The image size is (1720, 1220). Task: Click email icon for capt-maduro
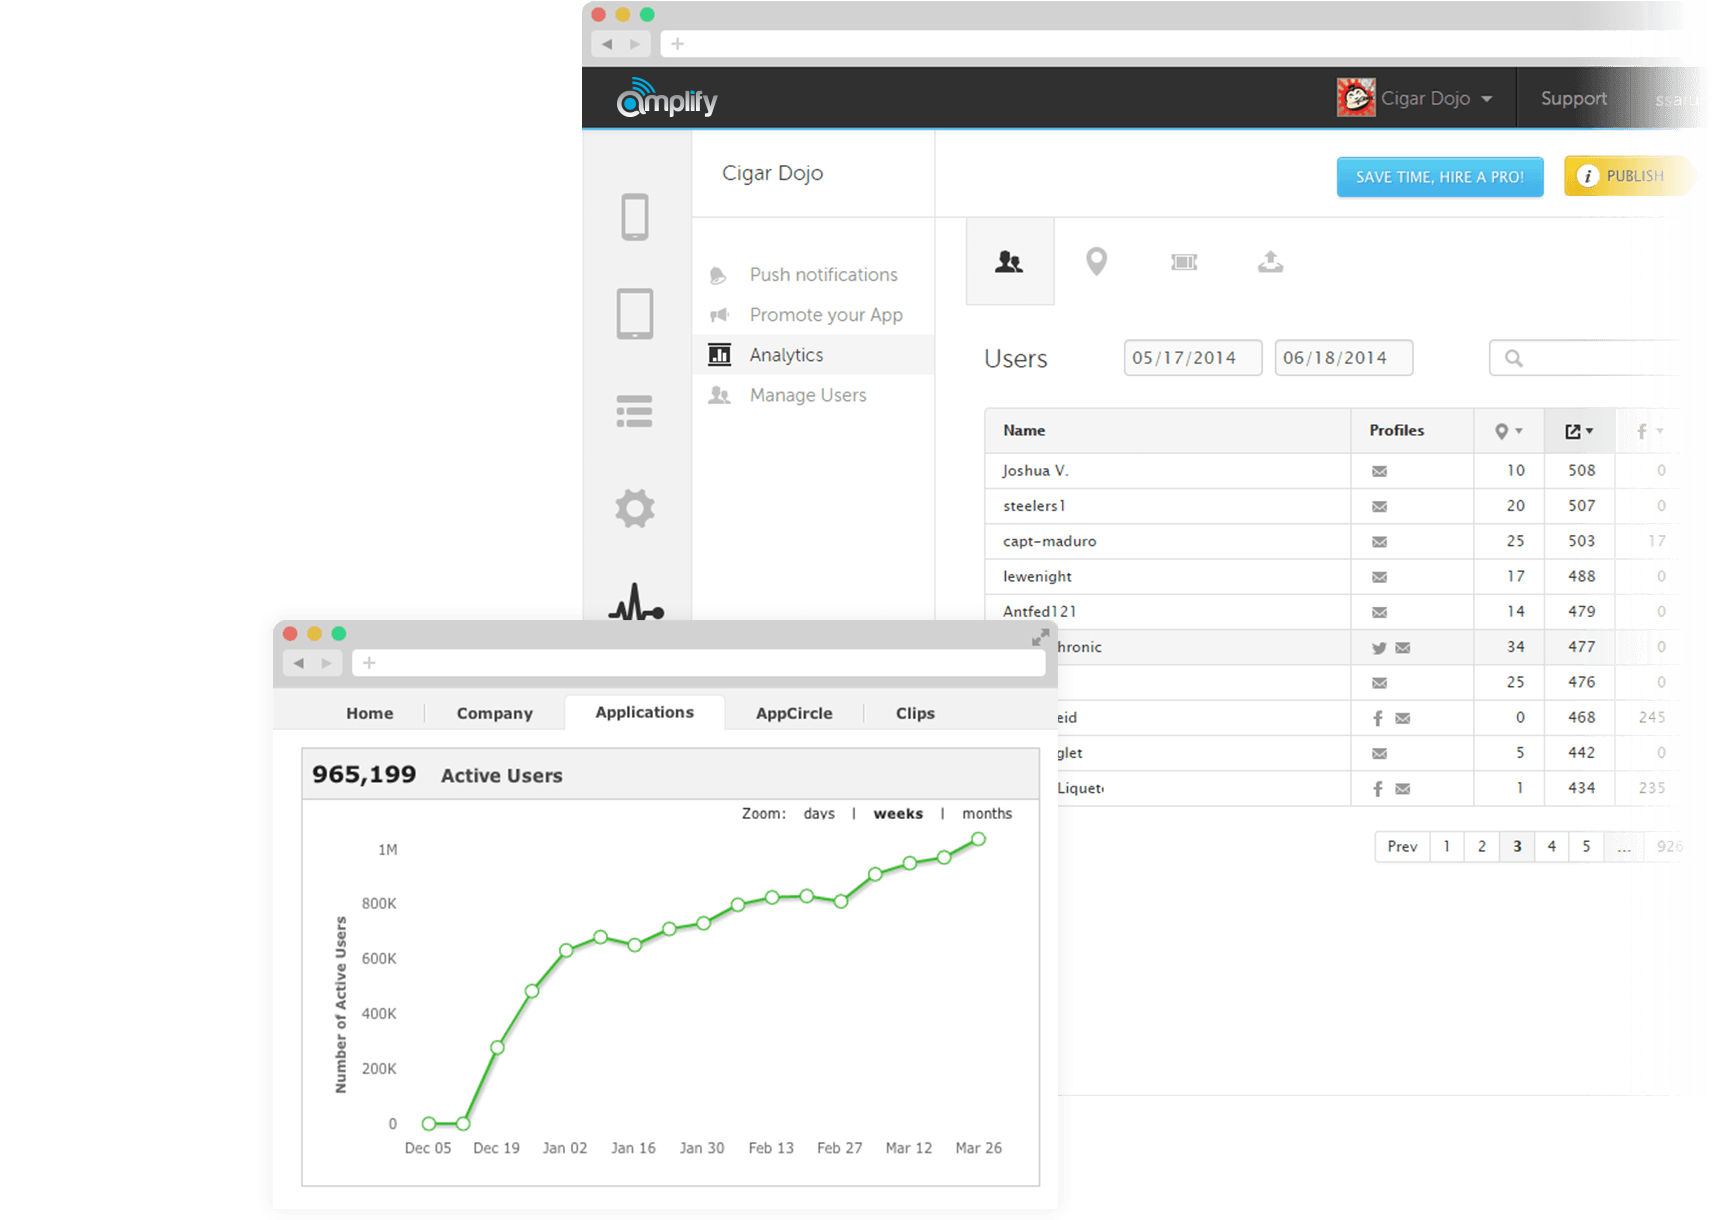(x=1379, y=541)
